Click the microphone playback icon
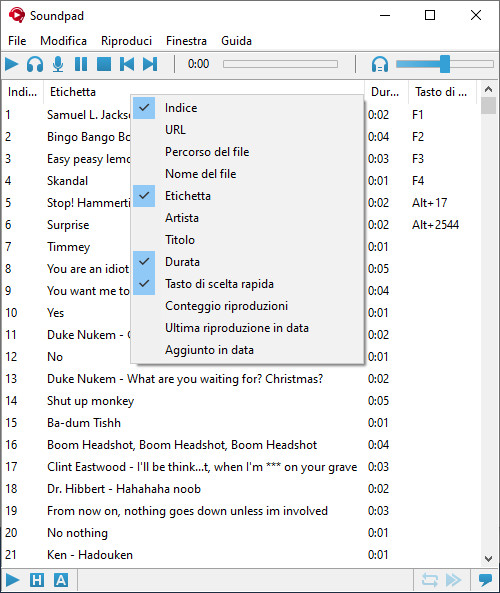The width and height of the screenshot is (500, 593). tap(58, 64)
